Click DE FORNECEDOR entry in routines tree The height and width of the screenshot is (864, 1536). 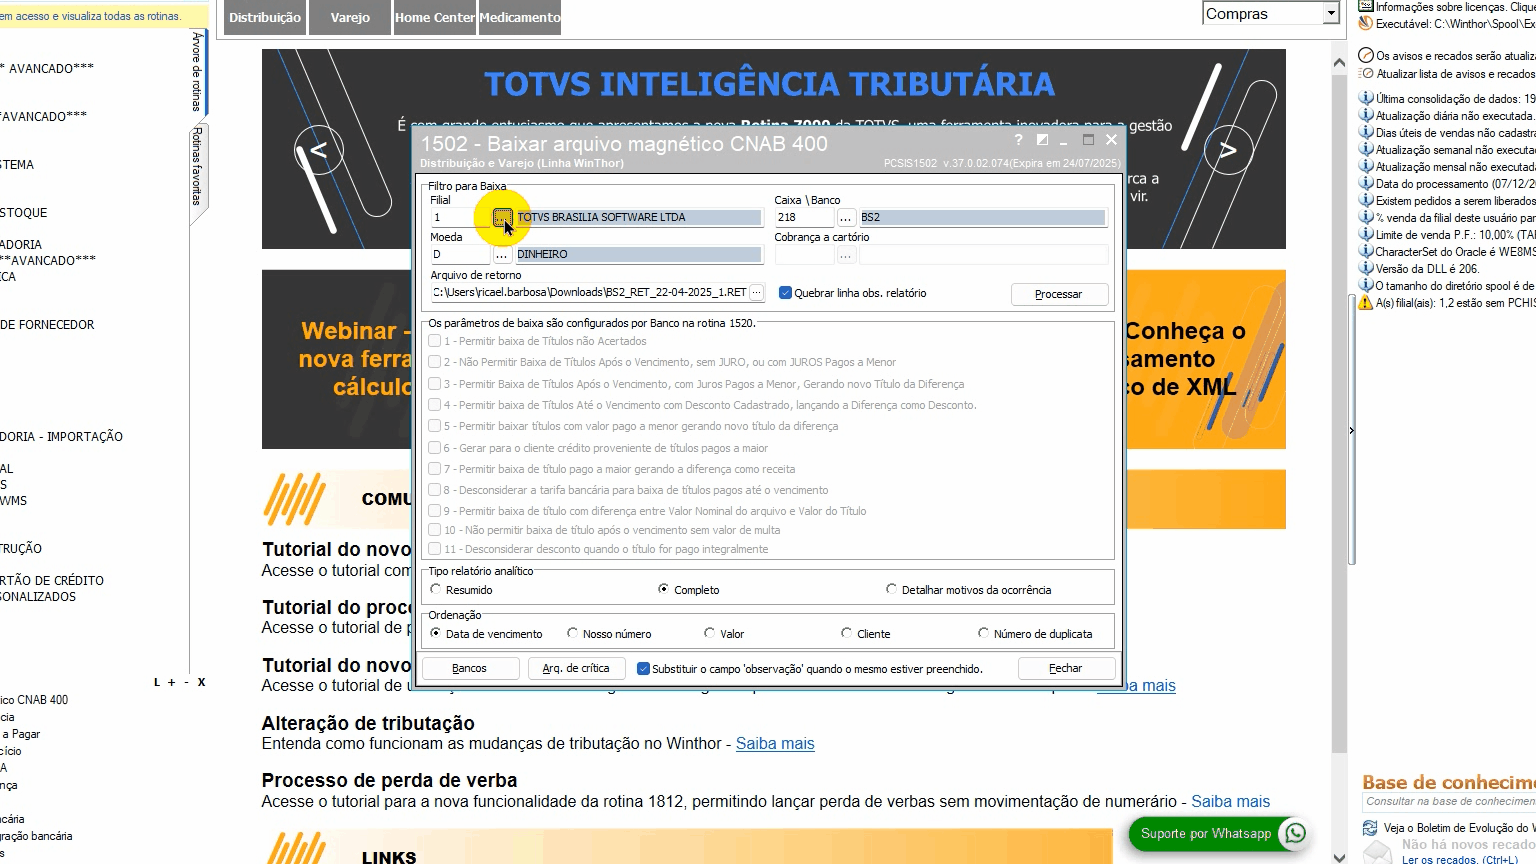(x=47, y=325)
